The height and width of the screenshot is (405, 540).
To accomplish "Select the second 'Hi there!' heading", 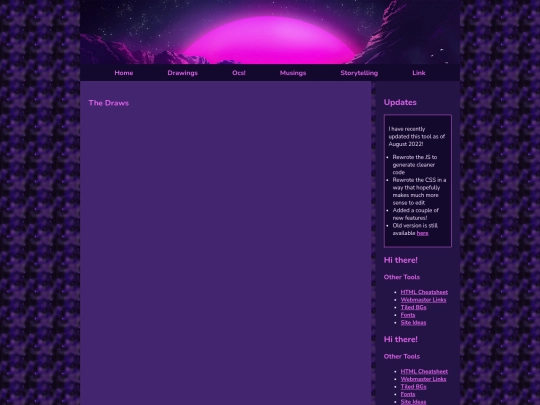I will coord(401,339).
